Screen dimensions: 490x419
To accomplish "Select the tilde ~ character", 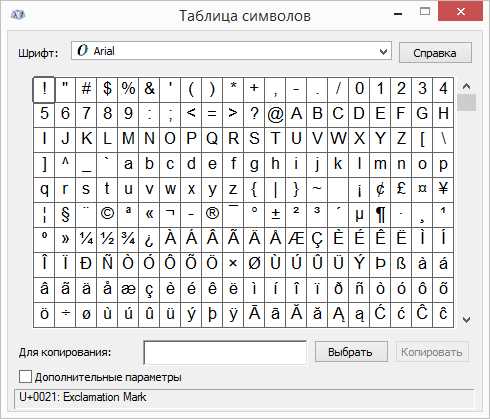I will click(317, 190).
